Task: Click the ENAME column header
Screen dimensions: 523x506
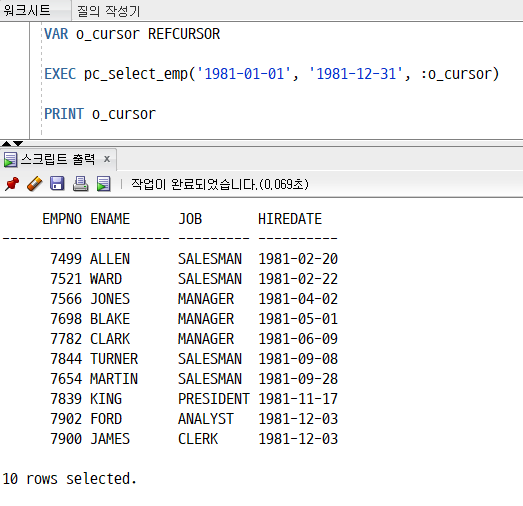Action: tap(110, 219)
